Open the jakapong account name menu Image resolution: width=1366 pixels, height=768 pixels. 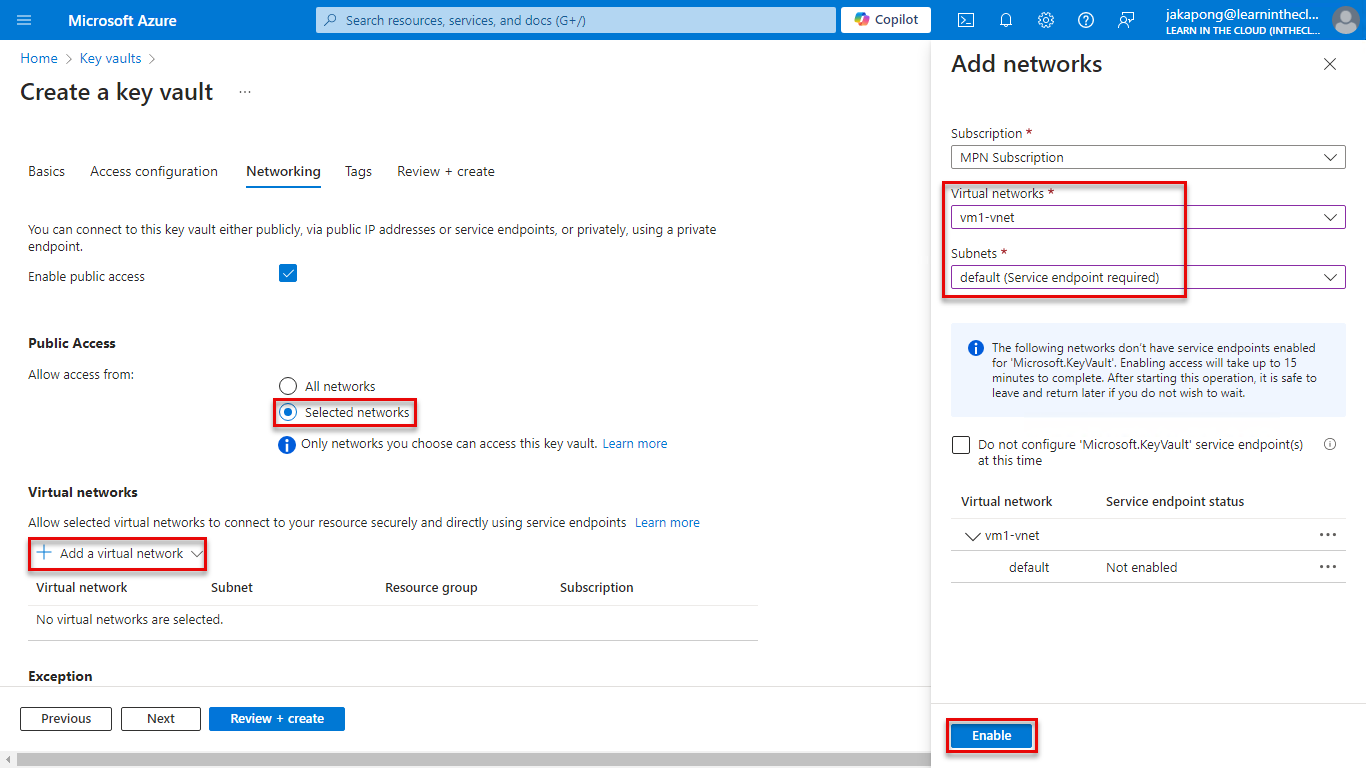(x=1242, y=20)
